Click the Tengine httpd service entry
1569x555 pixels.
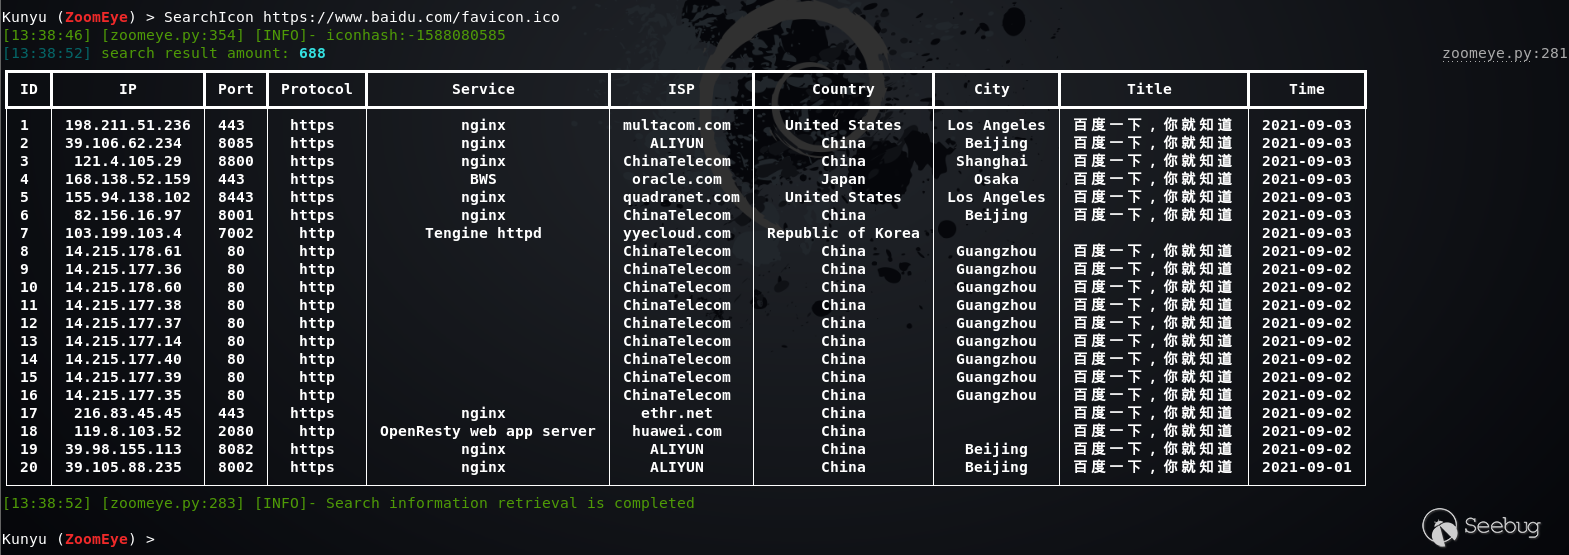pos(483,233)
